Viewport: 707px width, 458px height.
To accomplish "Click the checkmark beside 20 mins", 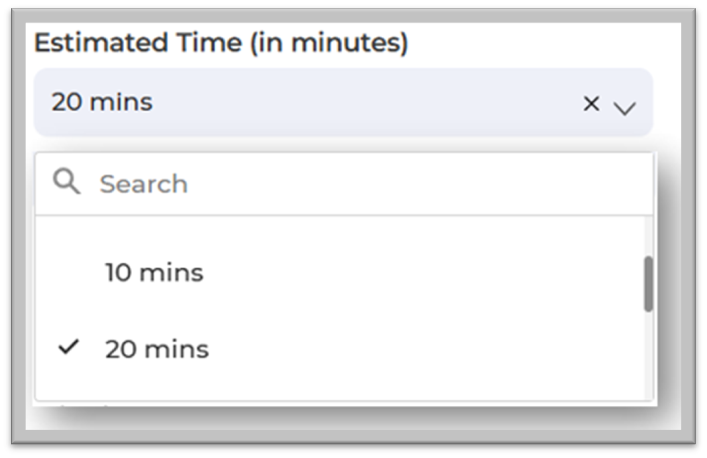I will point(69,348).
